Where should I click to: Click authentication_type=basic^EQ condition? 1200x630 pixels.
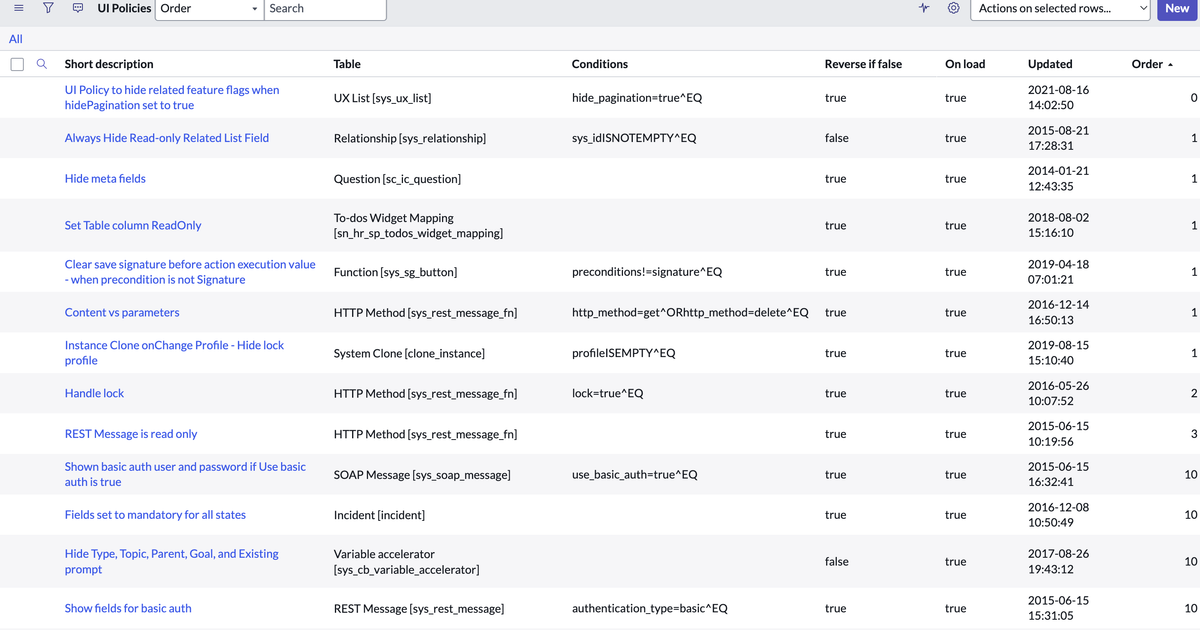(650, 608)
